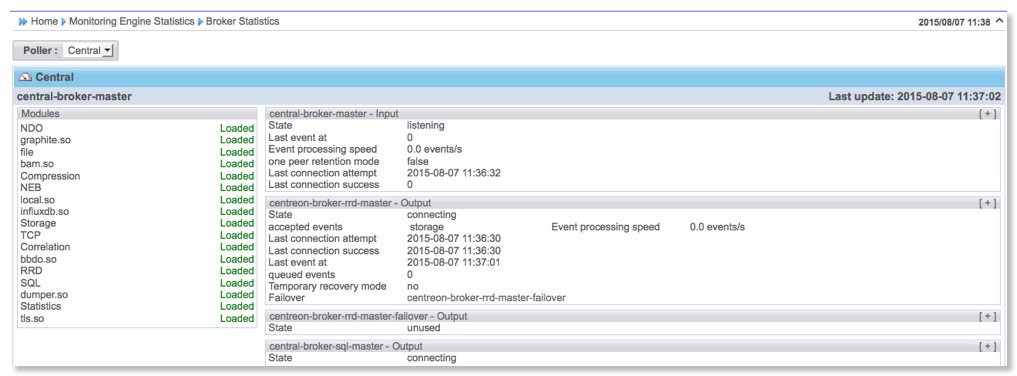Click central-broker-sql-master - Output title
Viewport: 1017px width, 376px height.
pos(346,346)
